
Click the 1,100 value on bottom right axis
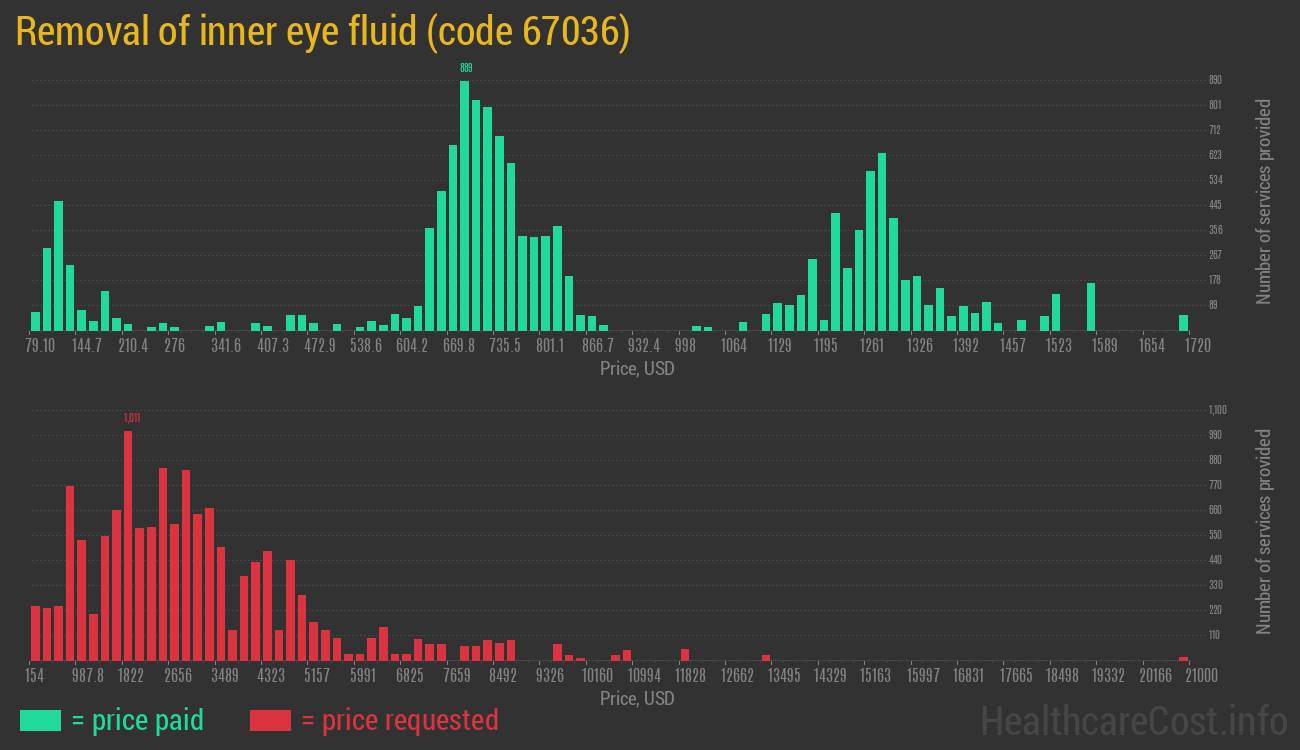coord(1216,409)
